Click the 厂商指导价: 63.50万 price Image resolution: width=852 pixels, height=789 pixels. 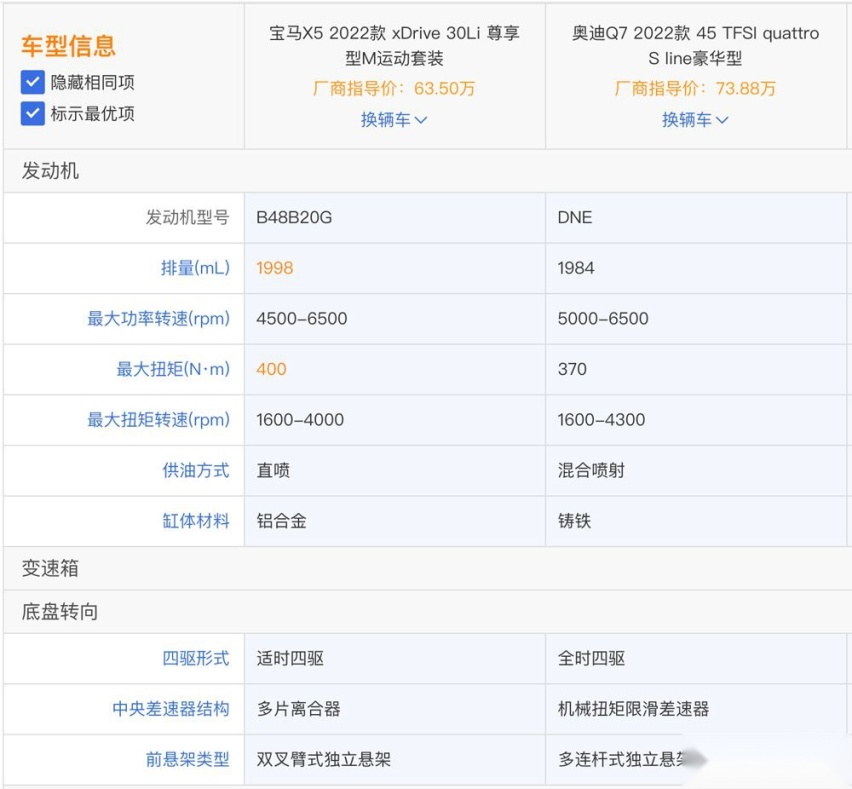point(394,88)
